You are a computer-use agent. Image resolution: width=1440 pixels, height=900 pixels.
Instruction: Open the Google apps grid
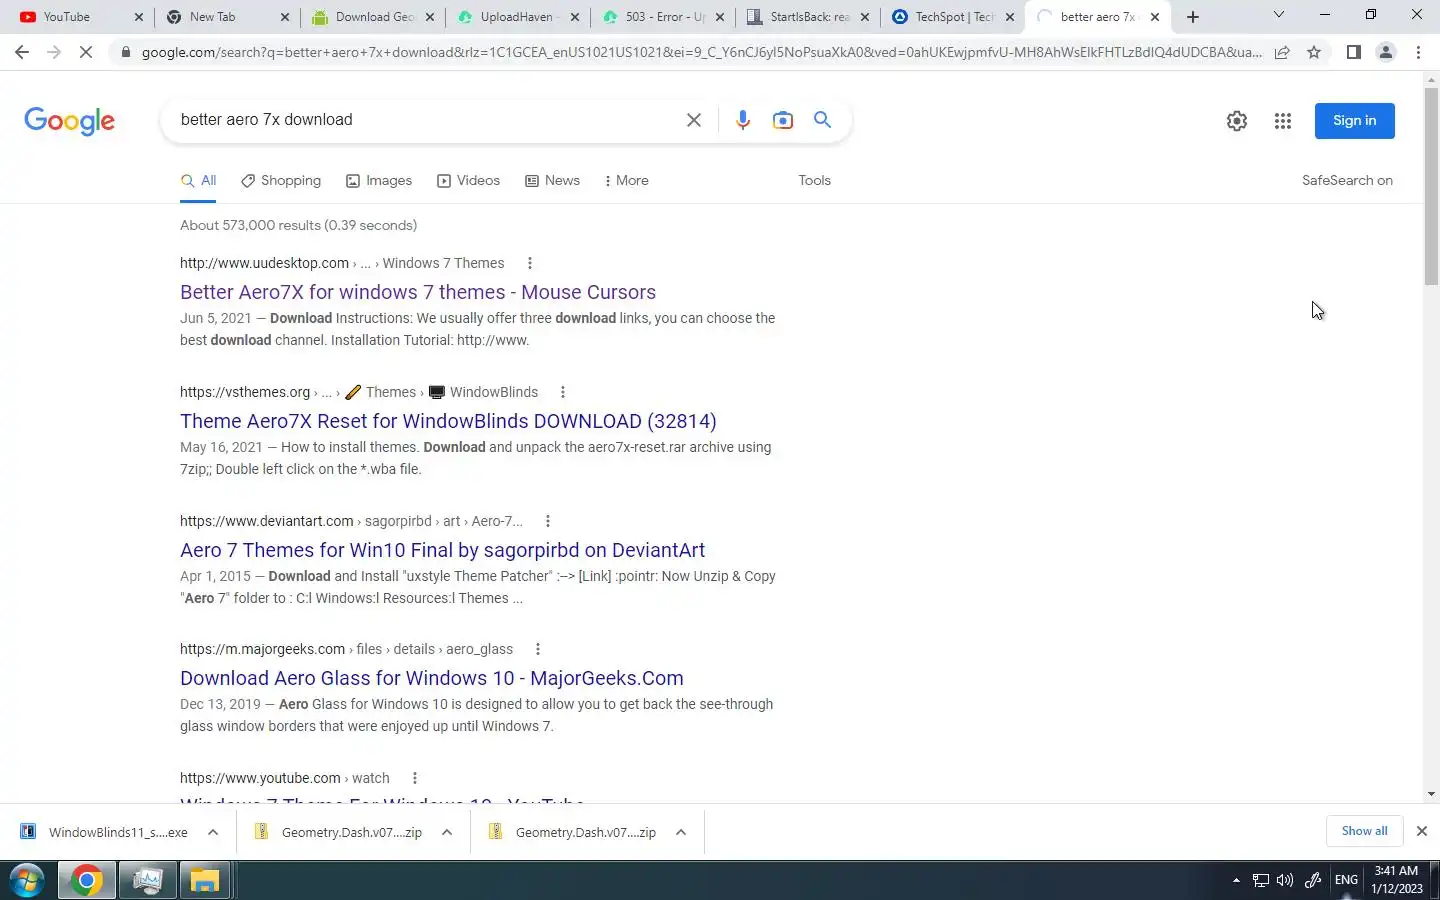point(1283,121)
